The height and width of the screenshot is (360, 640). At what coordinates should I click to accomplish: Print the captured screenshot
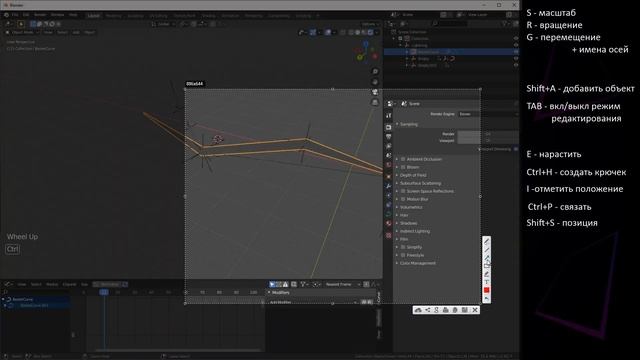(x=446, y=310)
